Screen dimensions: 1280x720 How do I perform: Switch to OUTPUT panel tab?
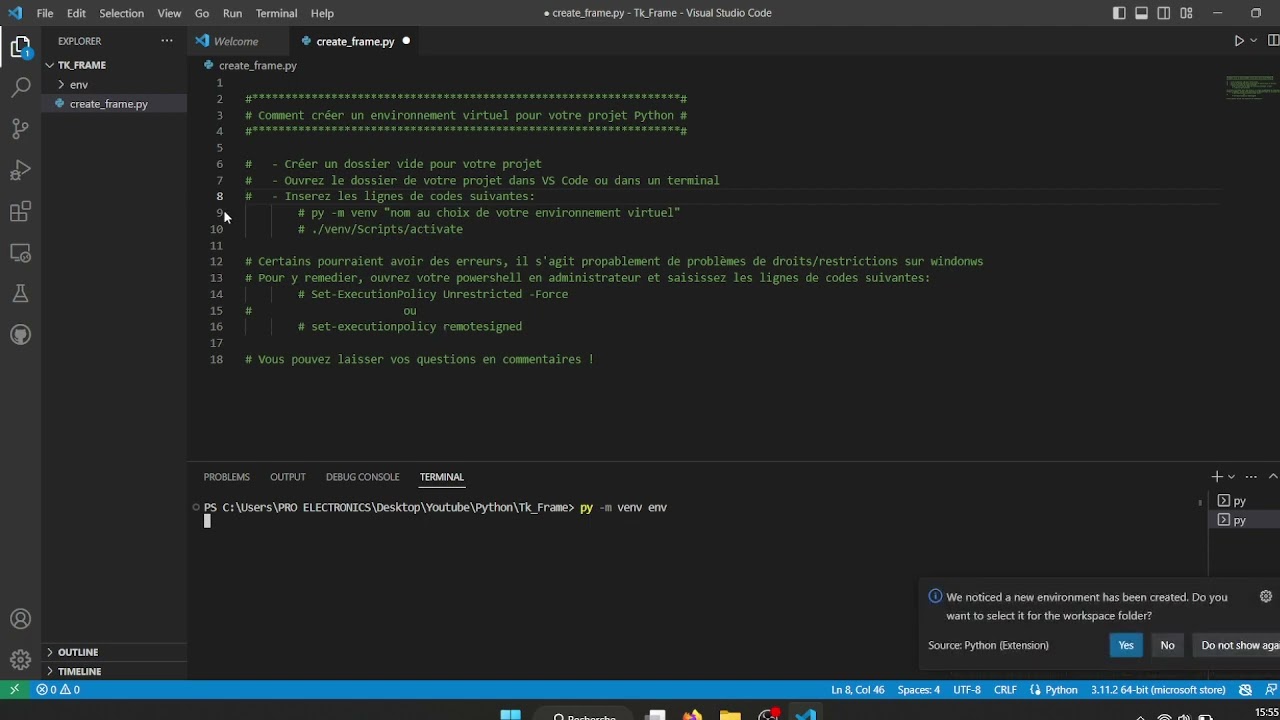[x=288, y=477]
